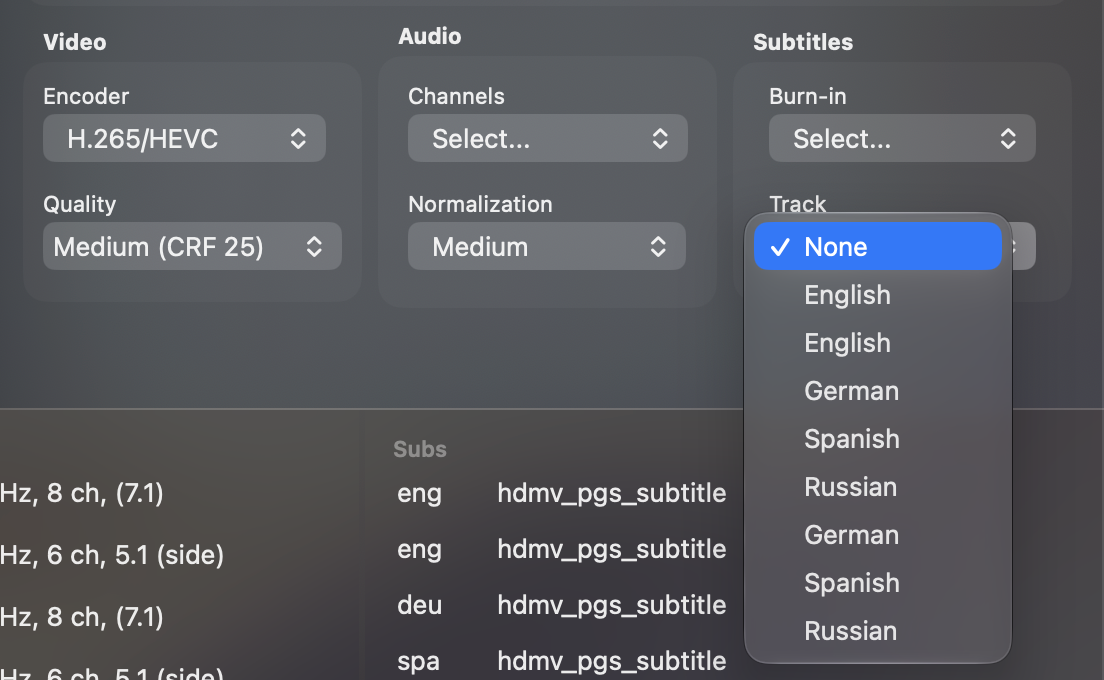Select the first English track option
1104x680 pixels.
point(878,295)
